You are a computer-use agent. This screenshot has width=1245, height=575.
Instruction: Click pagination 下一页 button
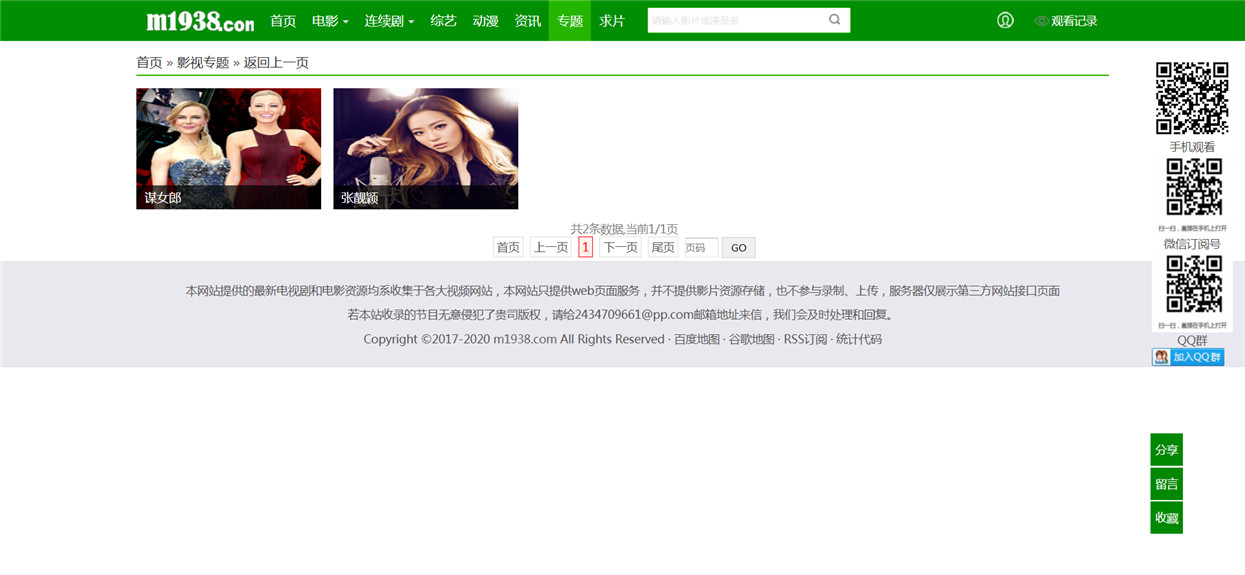(620, 247)
